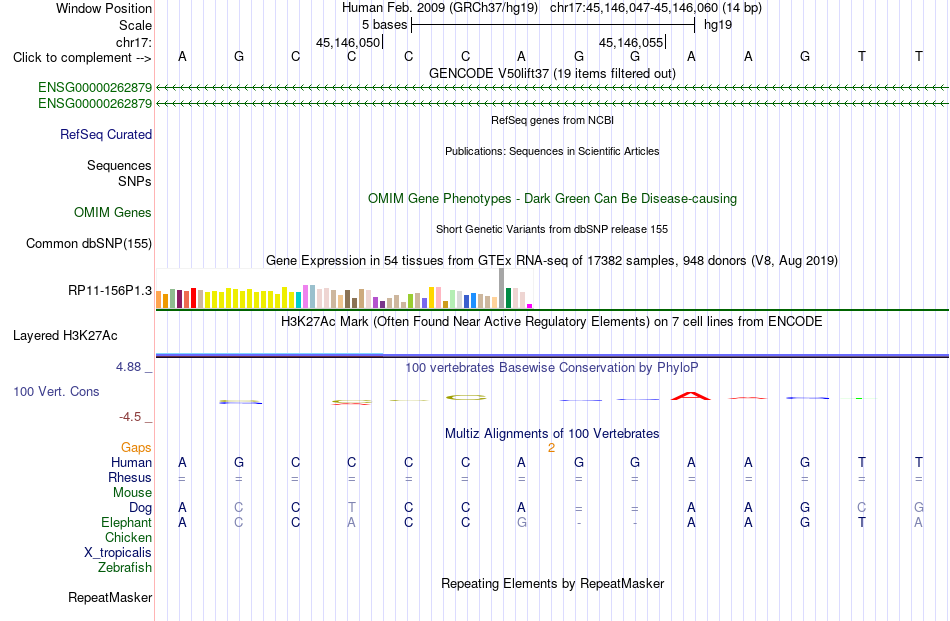Open Multiz Alignments of 100 Vertebrates title

tap(552, 433)
